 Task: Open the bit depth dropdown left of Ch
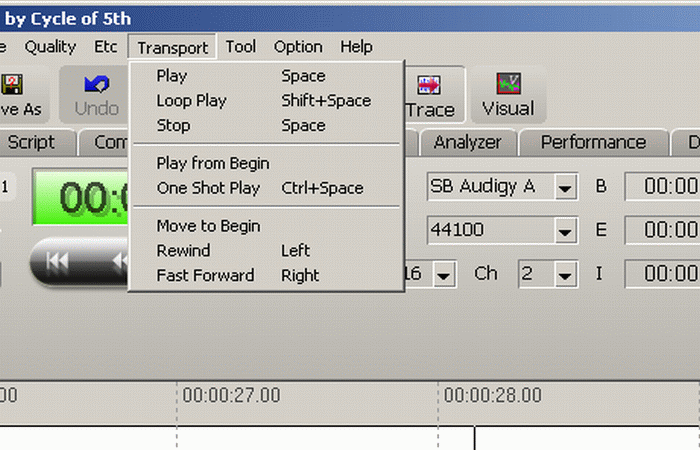tap(443, 274)
